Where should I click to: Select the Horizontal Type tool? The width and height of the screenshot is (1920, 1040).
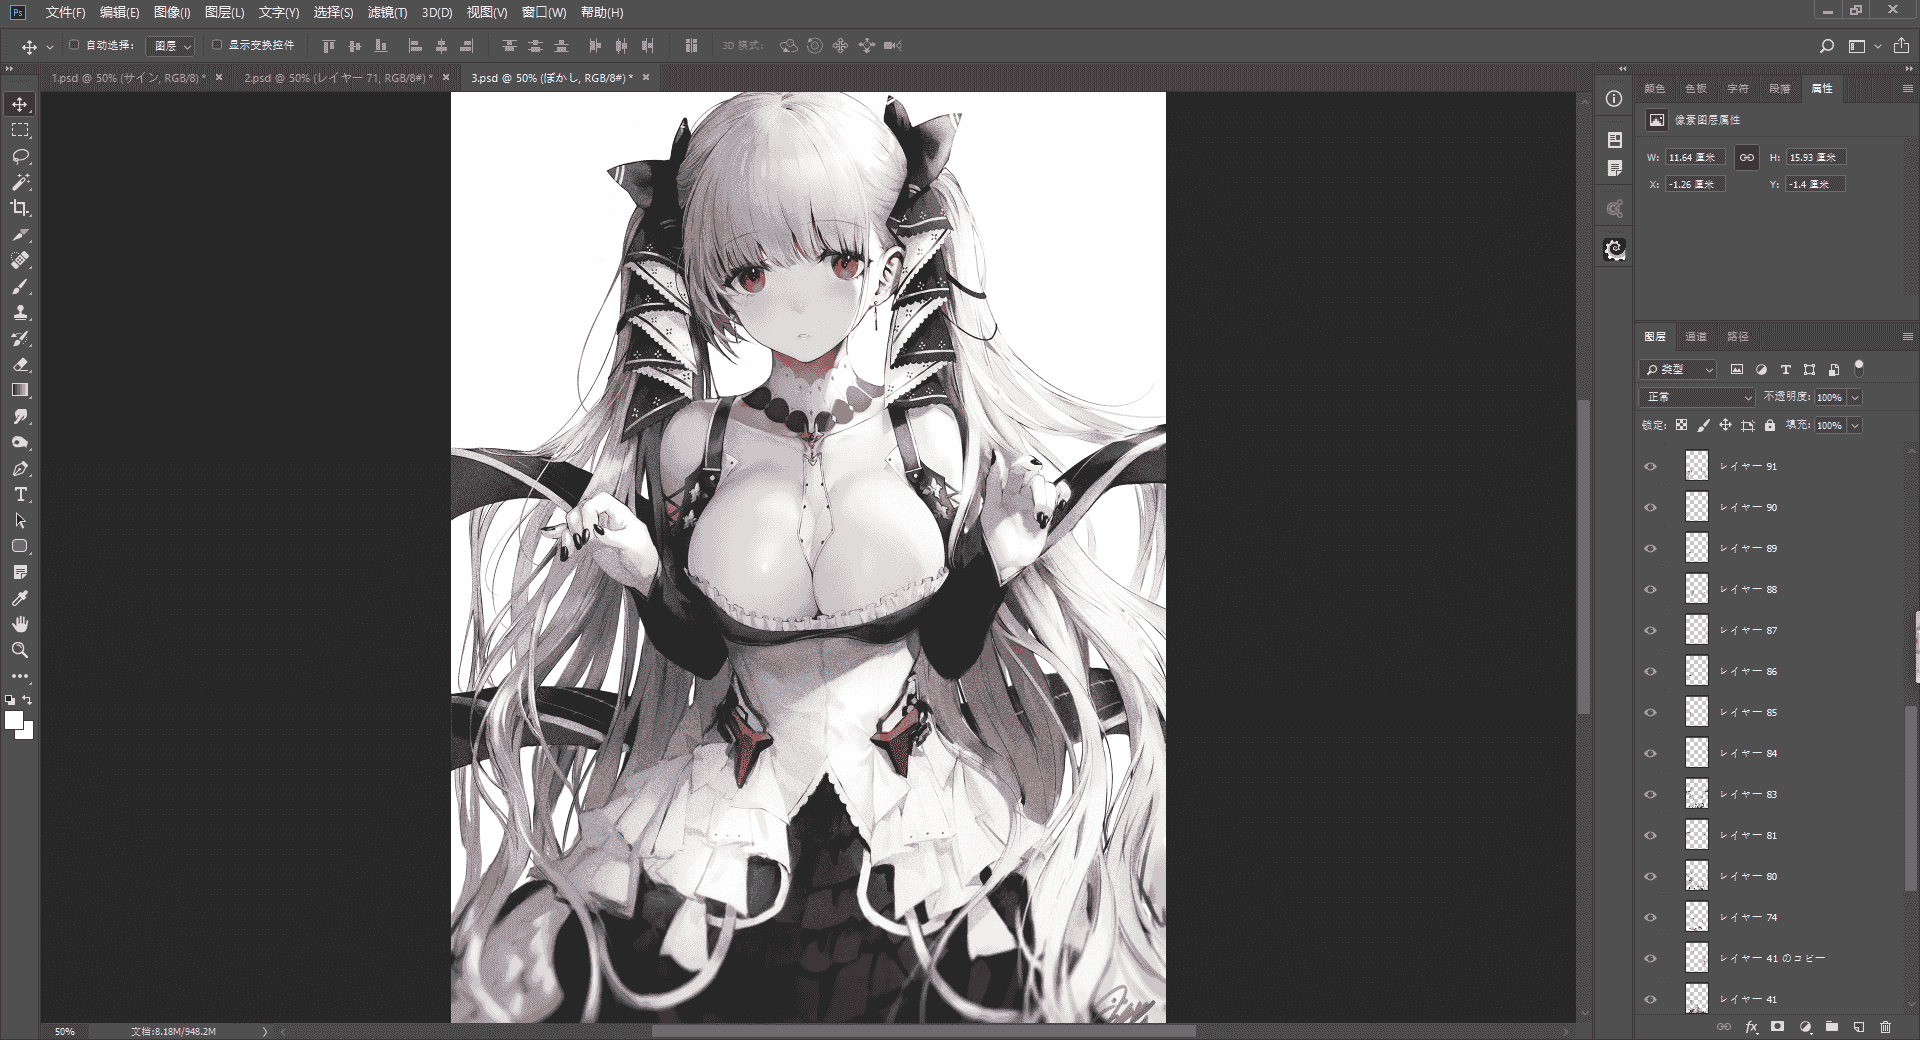(20, 495)
